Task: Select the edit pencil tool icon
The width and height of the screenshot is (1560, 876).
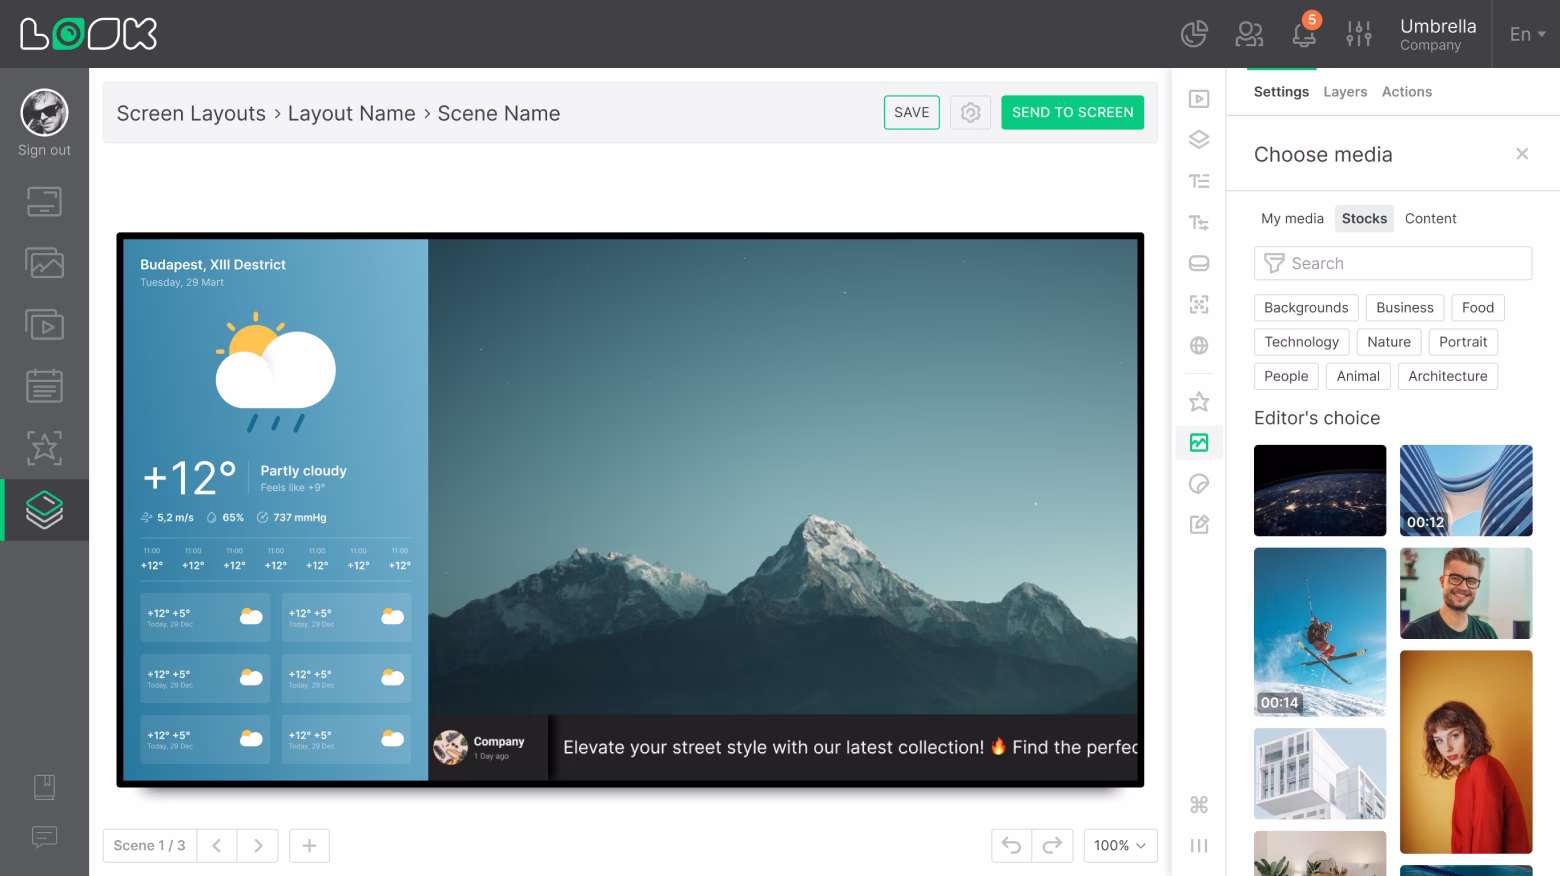Action: click(x=1199, y=525)
